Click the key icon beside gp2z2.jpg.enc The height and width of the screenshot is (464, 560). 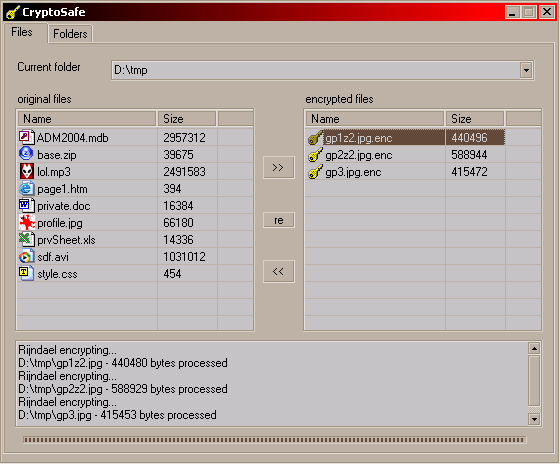click(315, 155)
